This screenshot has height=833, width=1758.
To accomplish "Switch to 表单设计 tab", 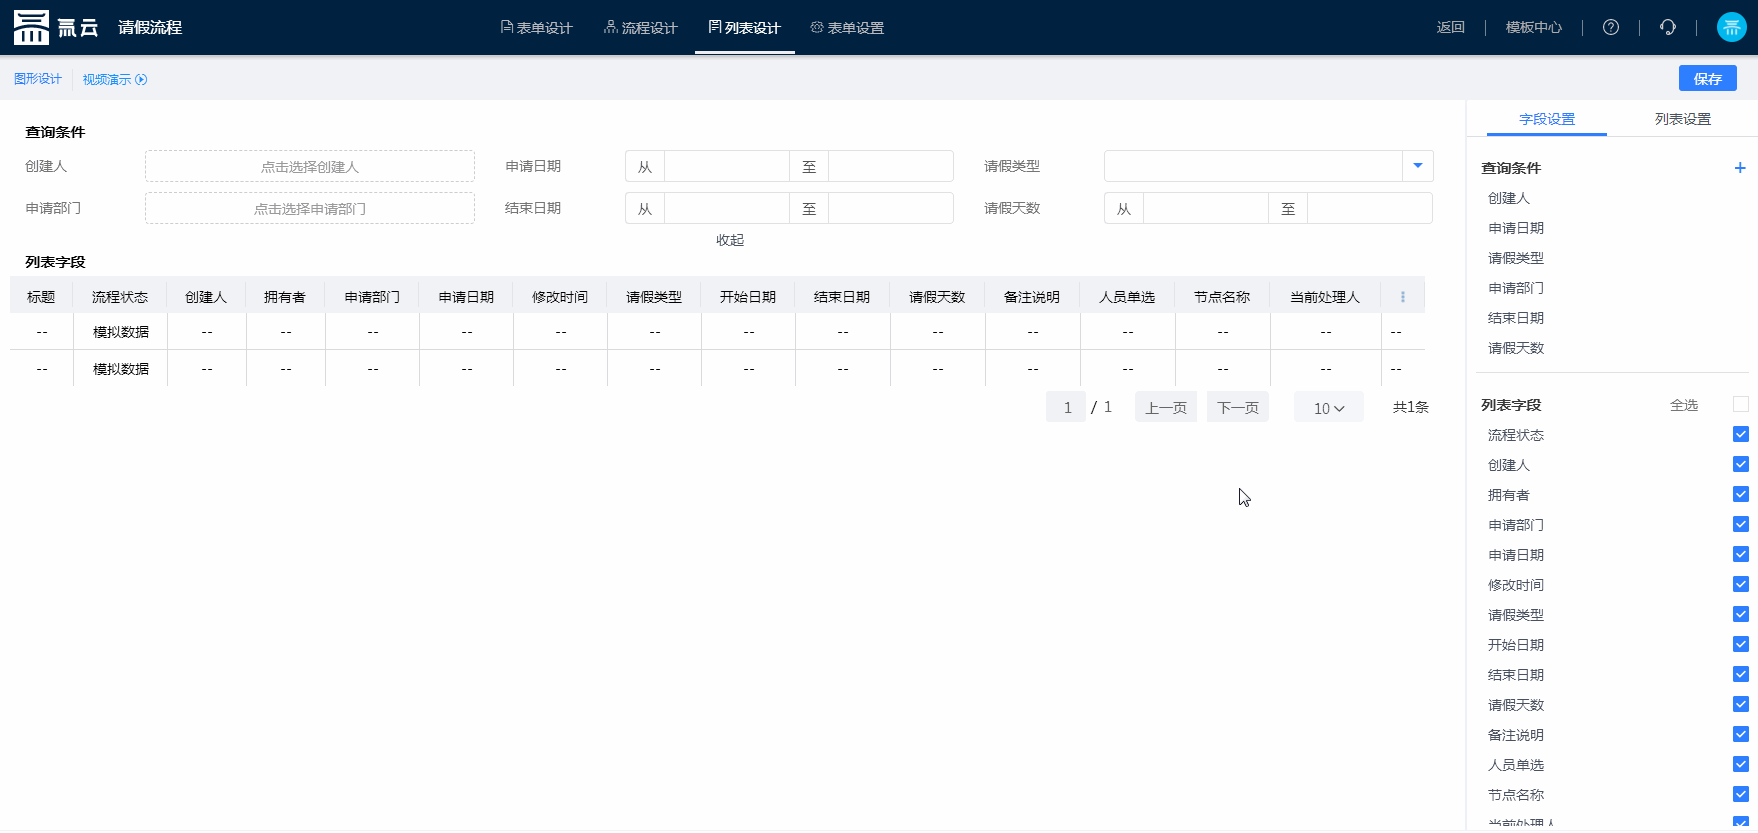I will pyautogui.click(x=537, y=27).
